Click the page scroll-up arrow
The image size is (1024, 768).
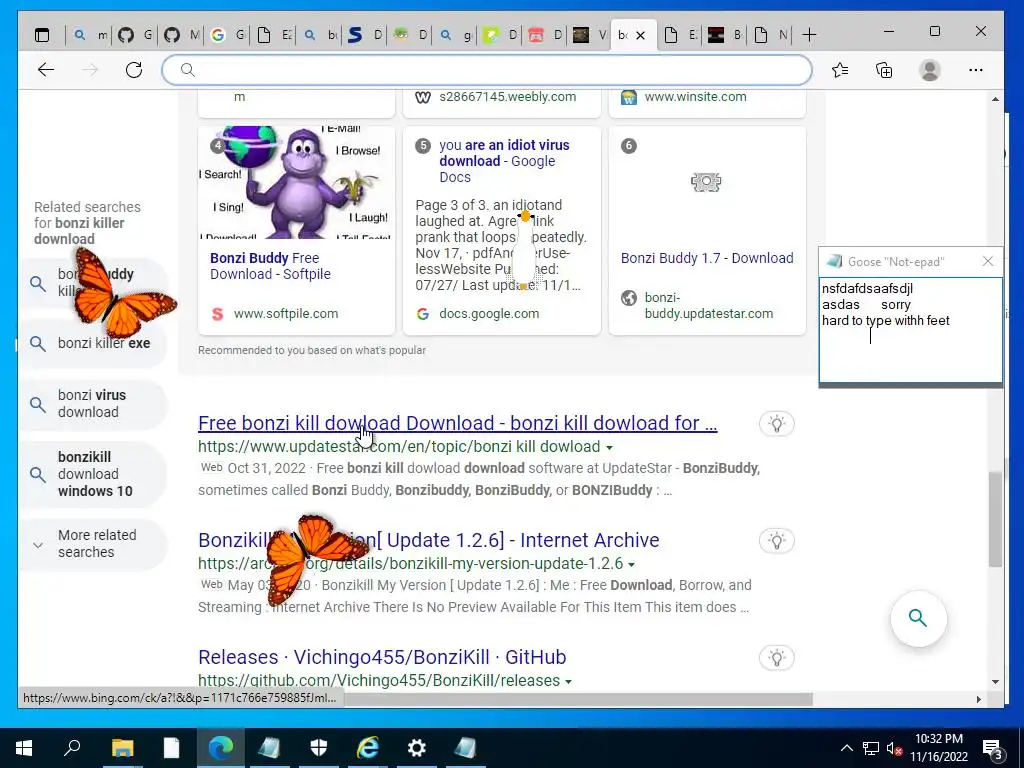coord(995,99)
